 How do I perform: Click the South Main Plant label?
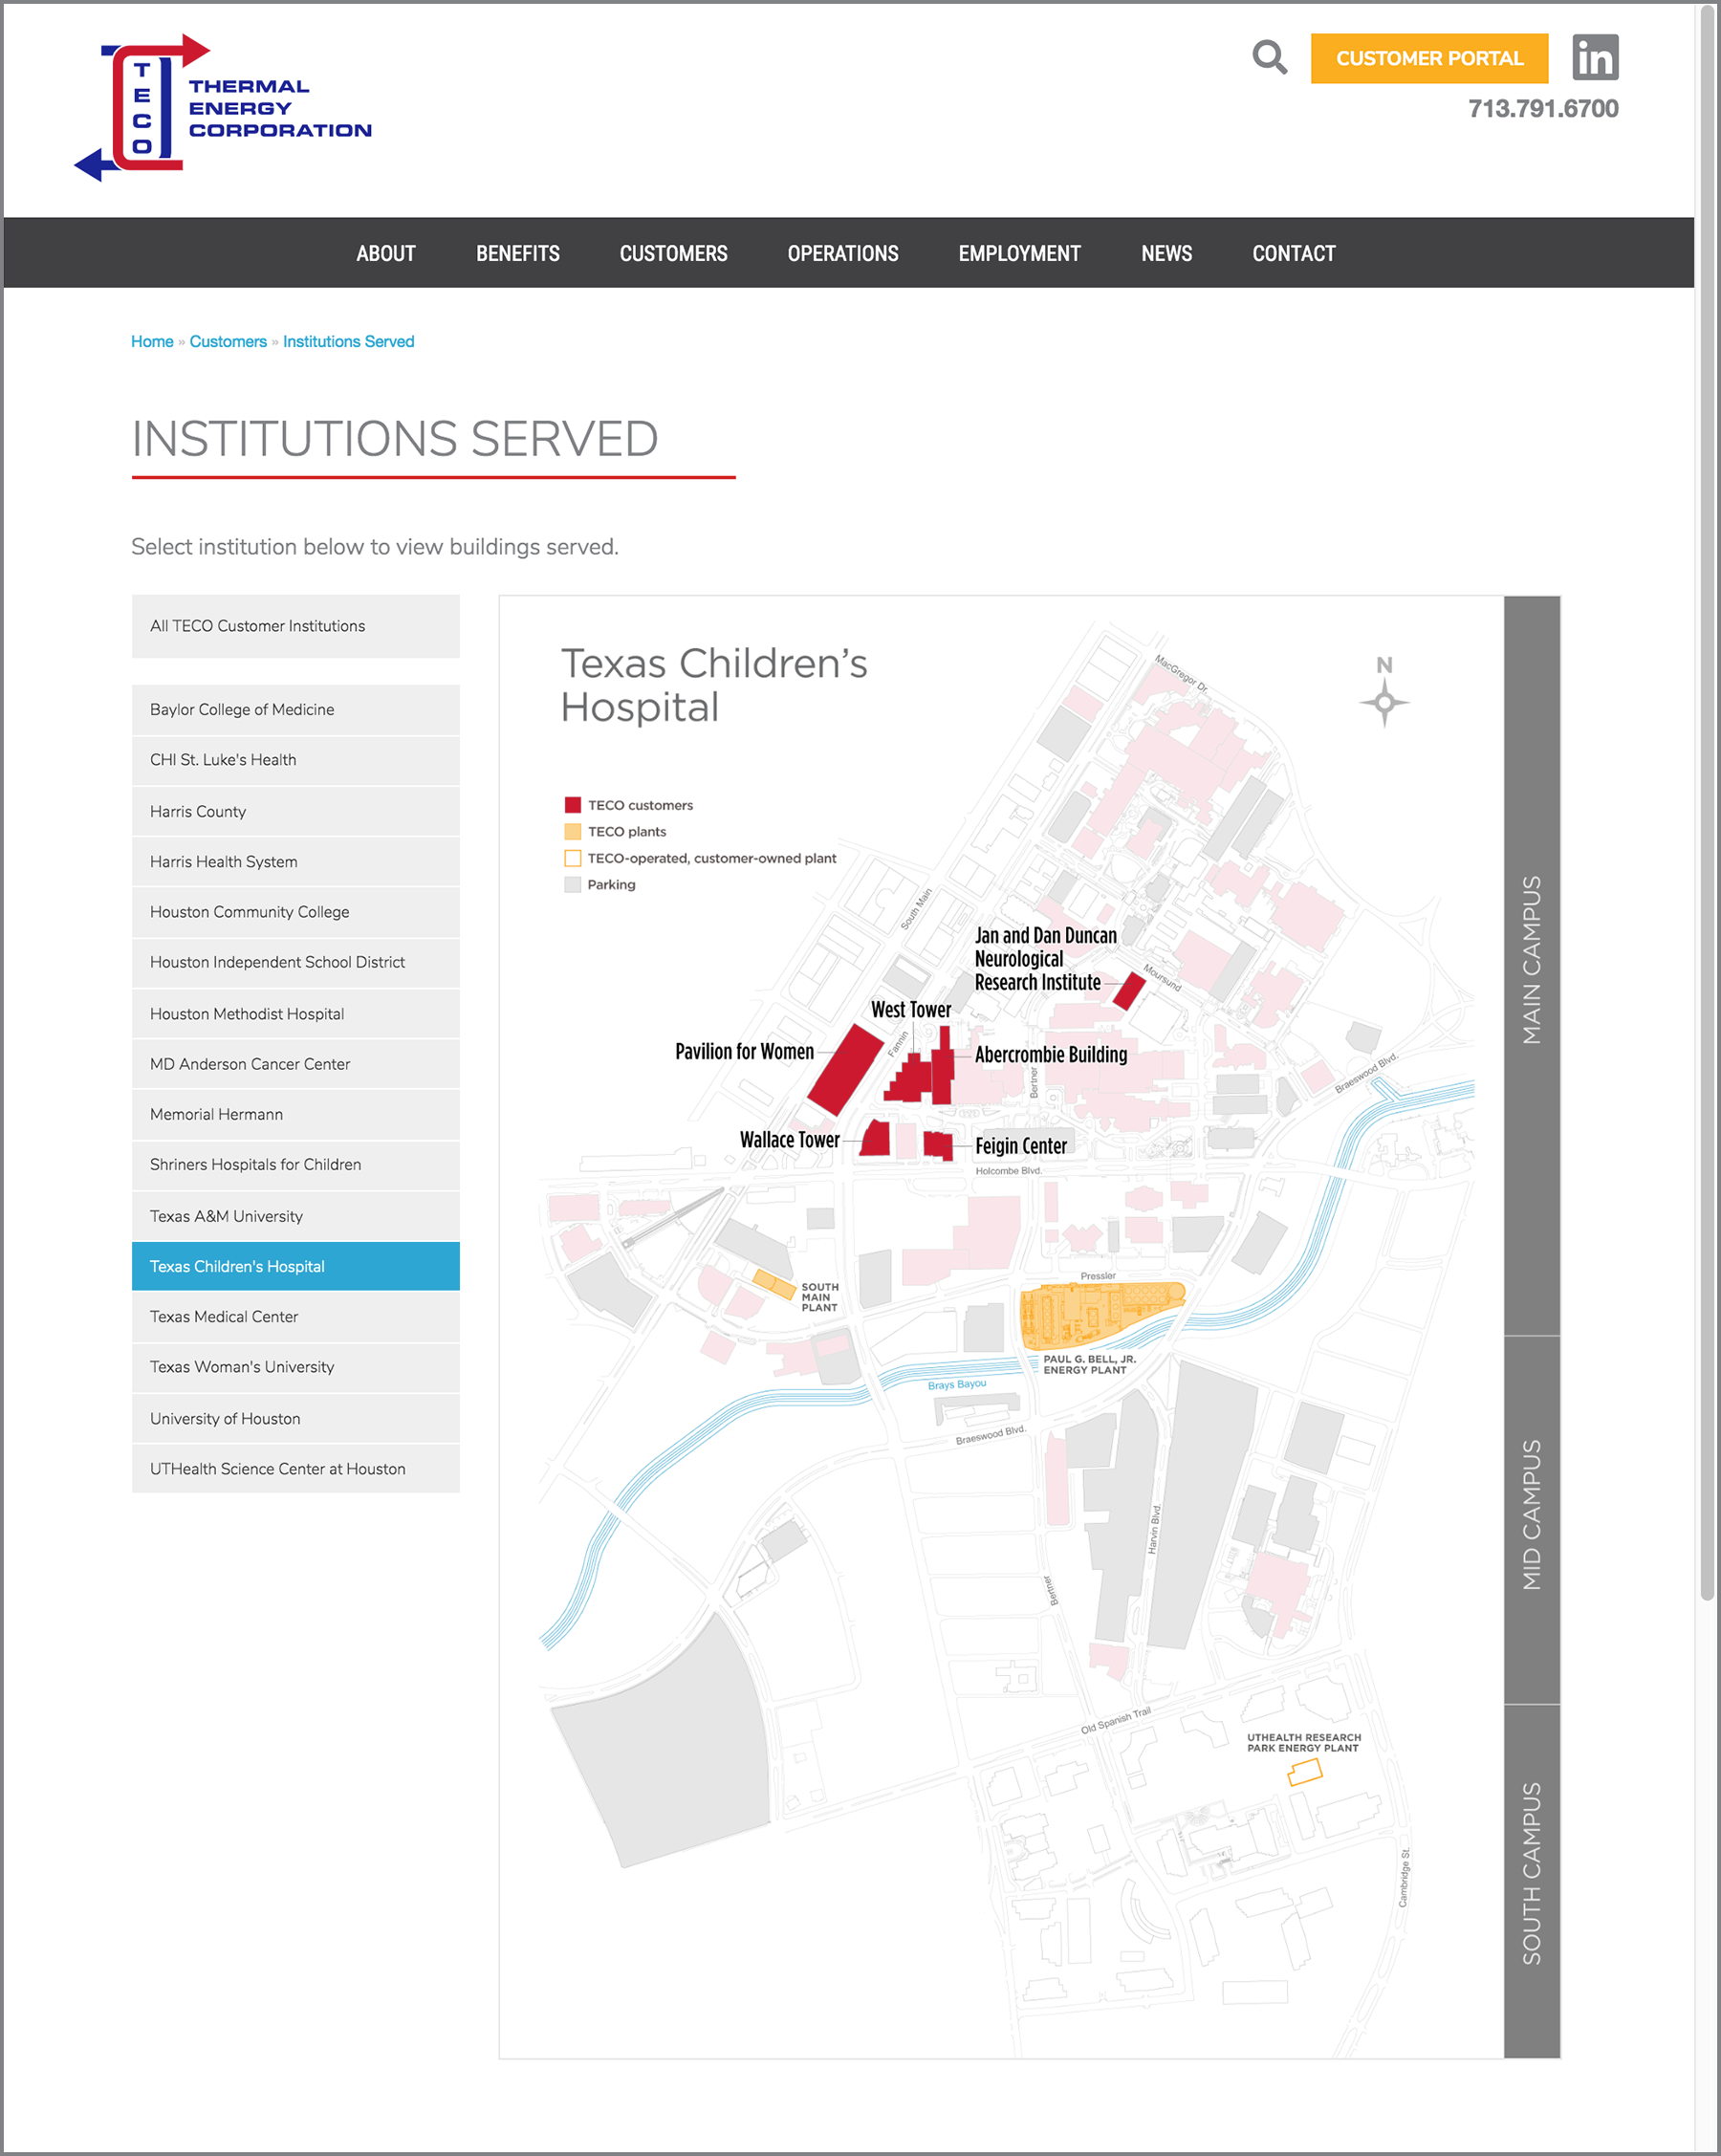click(x=820, y=1297)
